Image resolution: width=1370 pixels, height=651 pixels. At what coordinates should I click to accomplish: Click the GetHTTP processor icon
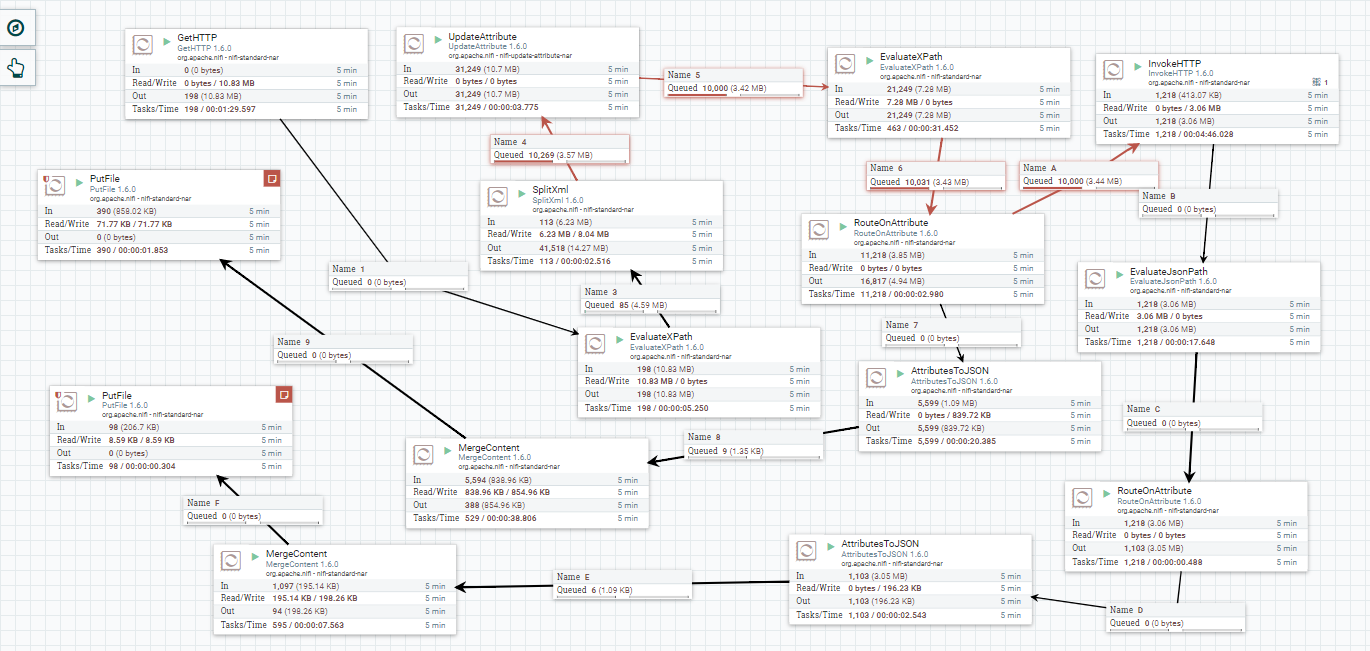(143, 44)
